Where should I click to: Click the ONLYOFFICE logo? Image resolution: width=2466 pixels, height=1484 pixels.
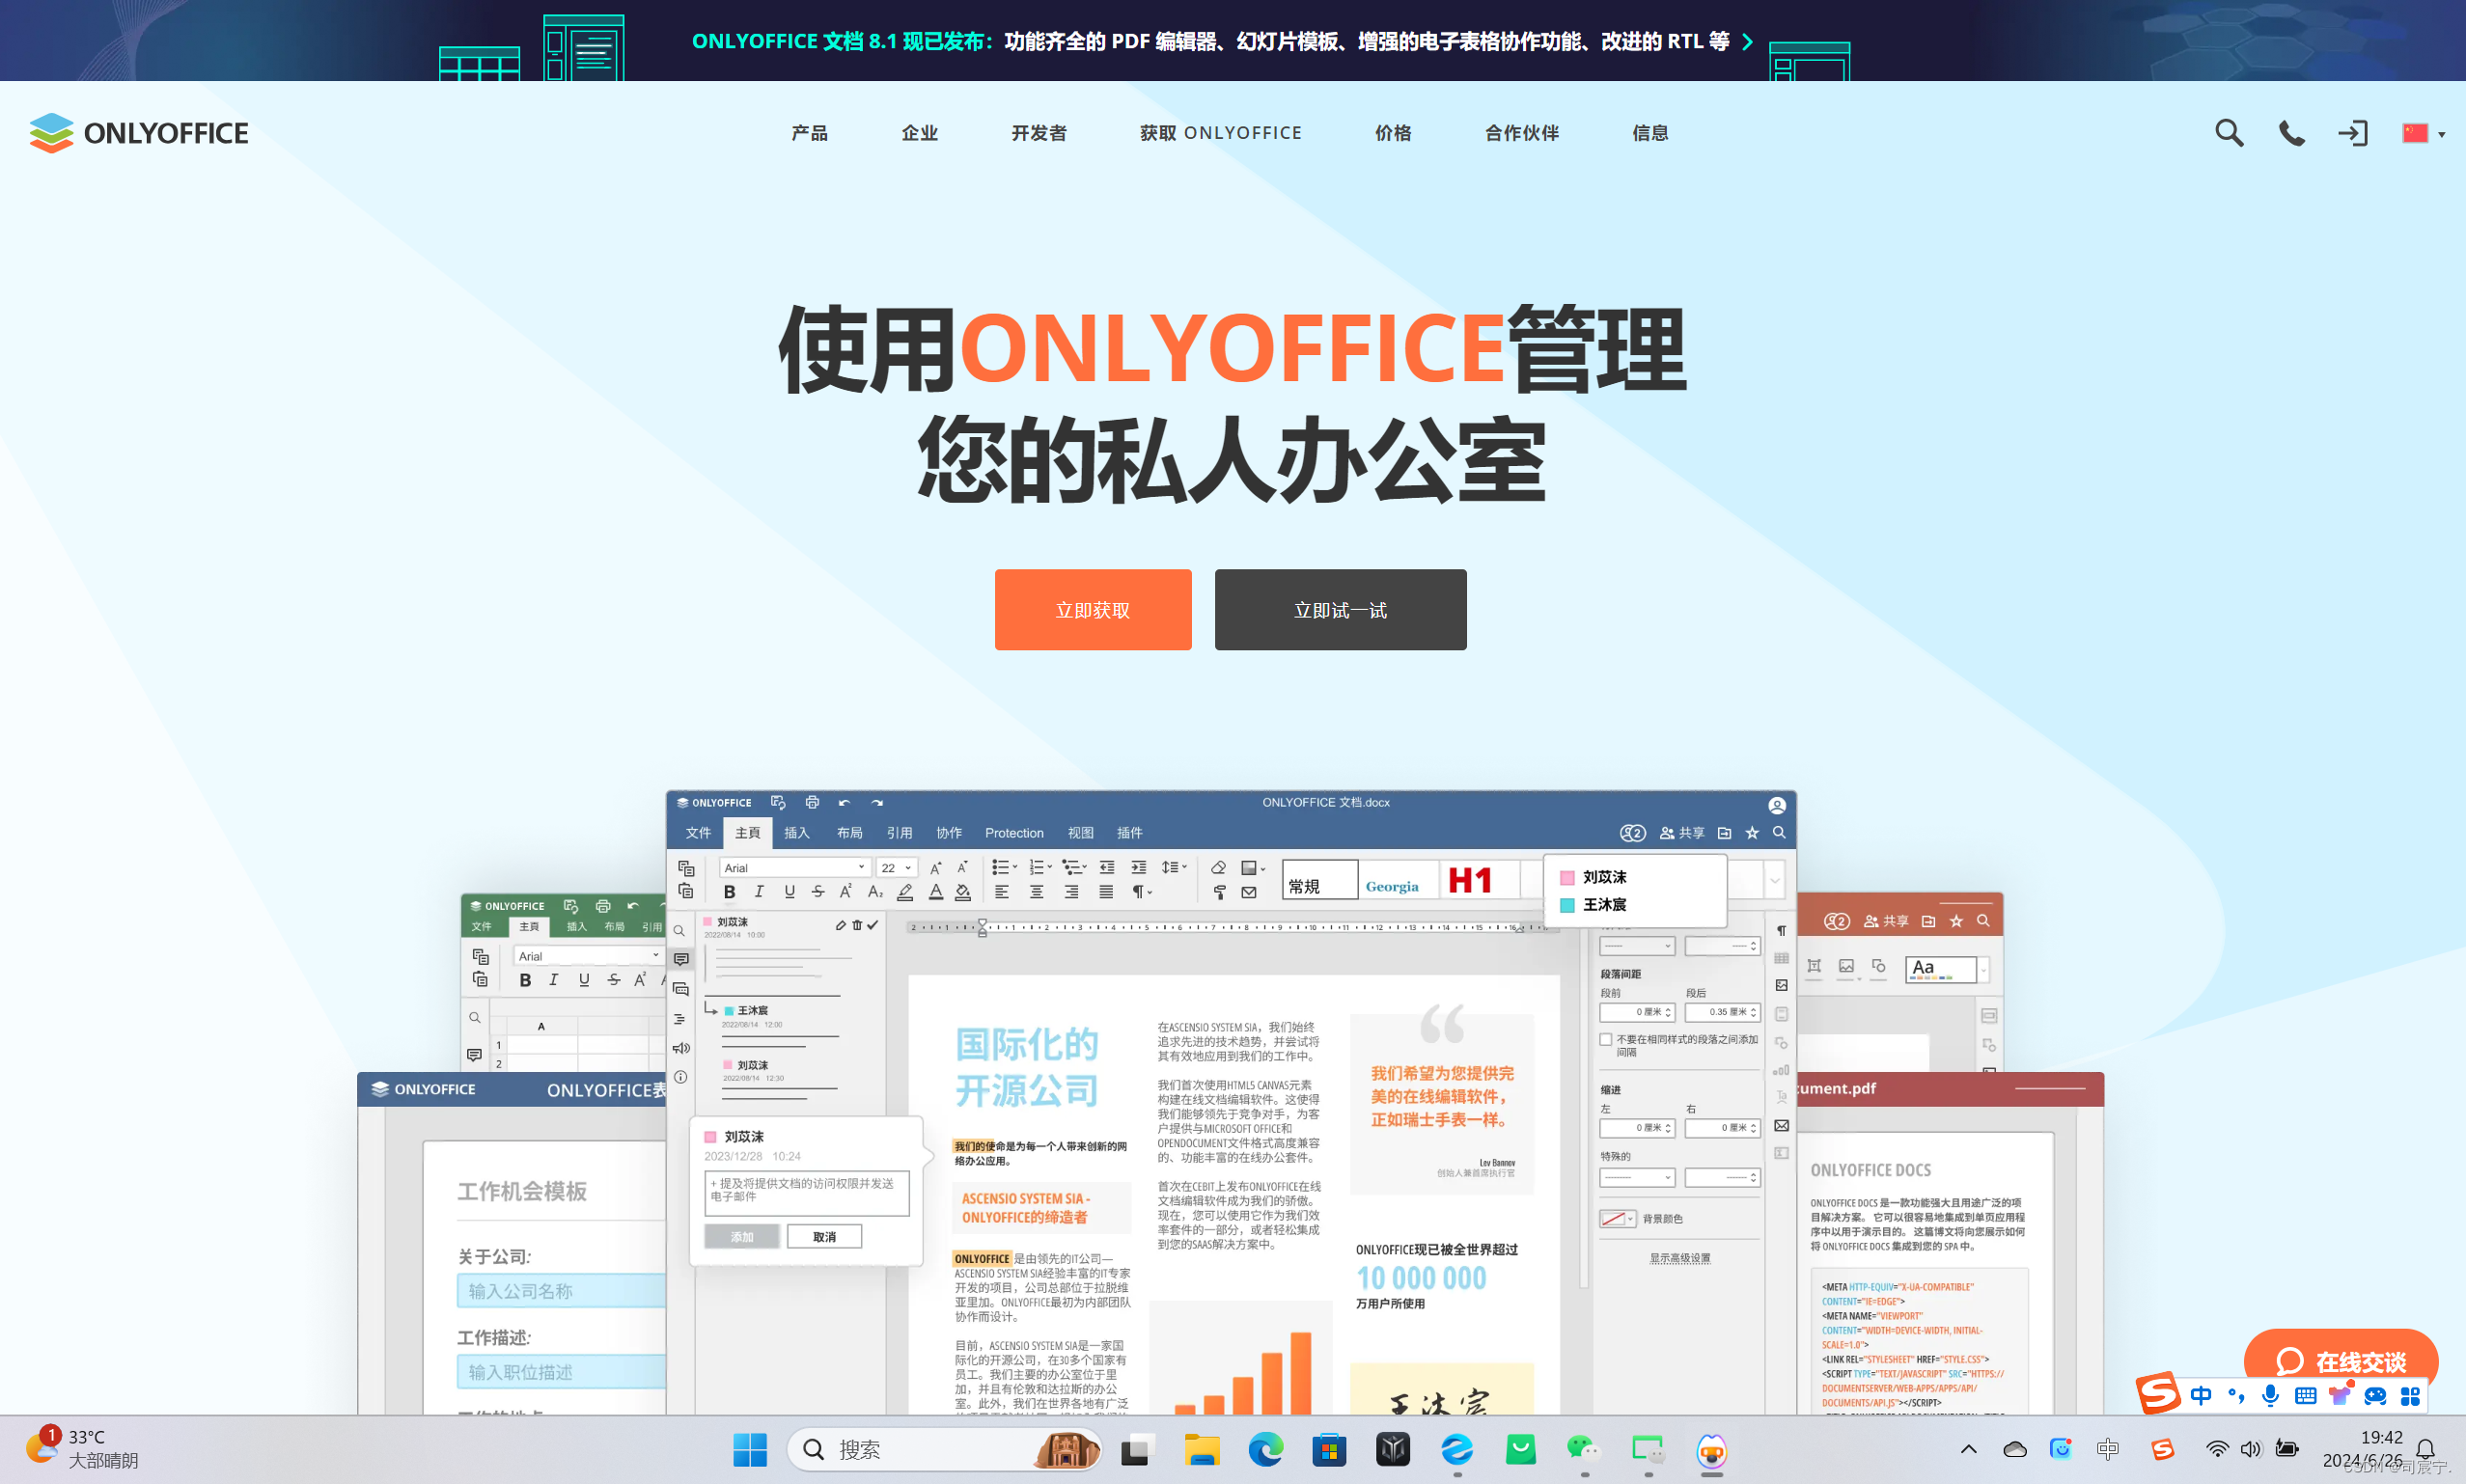[x=139, y=133]
